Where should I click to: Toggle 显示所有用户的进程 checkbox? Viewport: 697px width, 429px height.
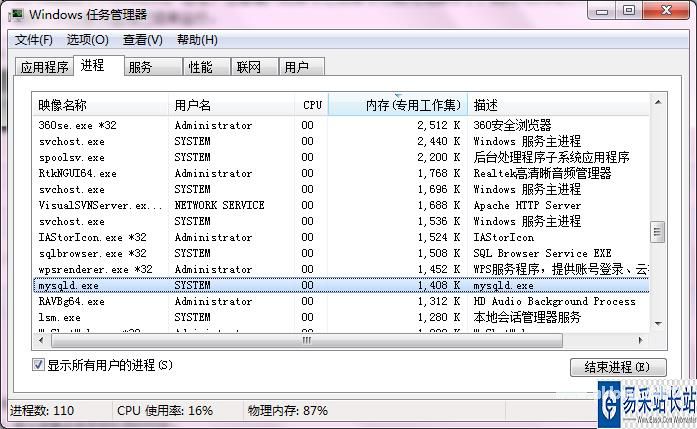[38, 365]
